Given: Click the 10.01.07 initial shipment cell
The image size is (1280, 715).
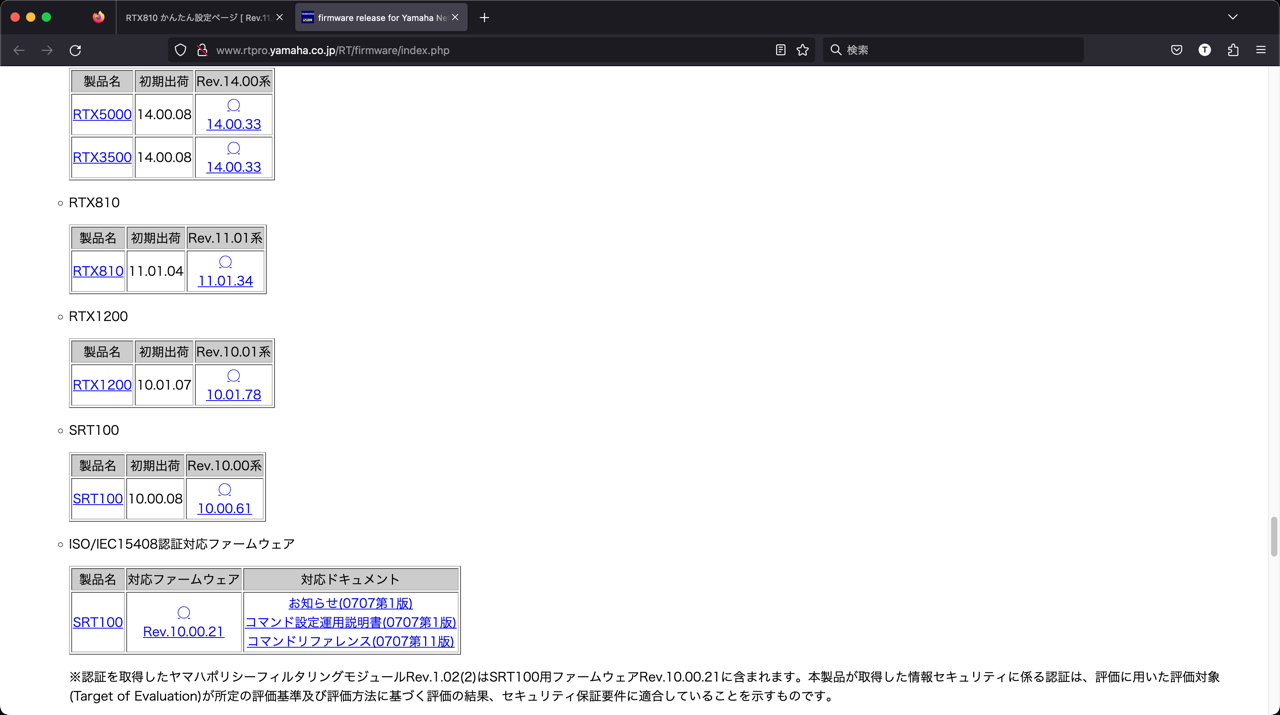Looking at the screenshot, I should 164,385.
